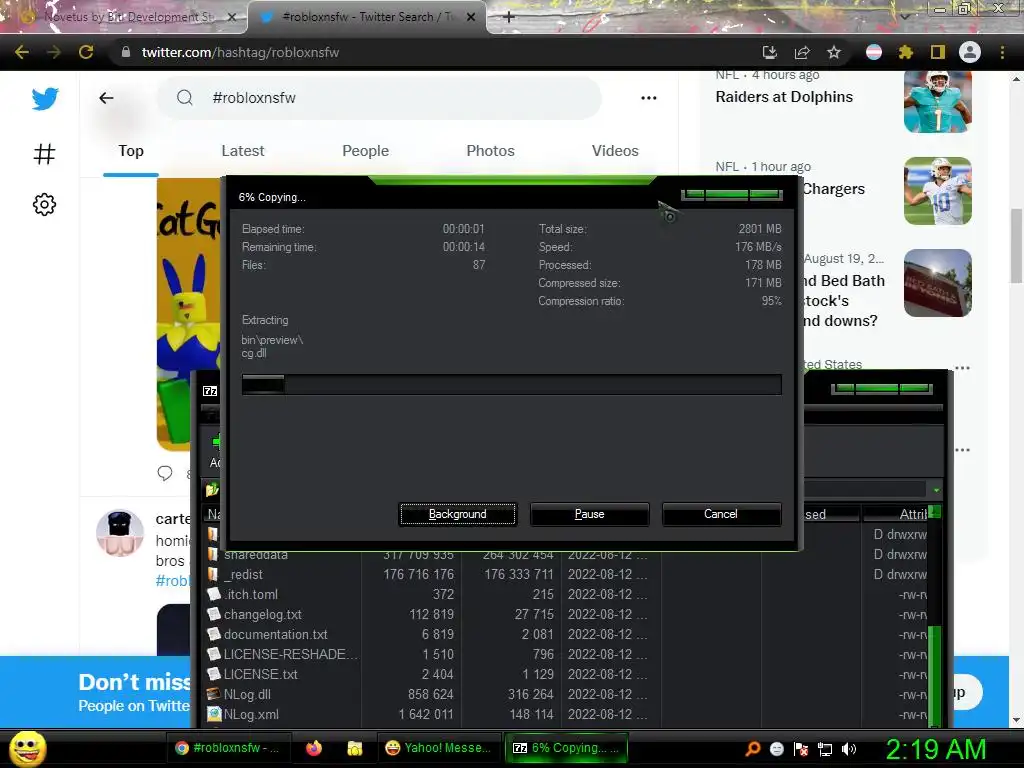Viewport: 1024px width, 768px height.
Task: Open Raiders at Dolphins trend
Action: click(784, 97)
